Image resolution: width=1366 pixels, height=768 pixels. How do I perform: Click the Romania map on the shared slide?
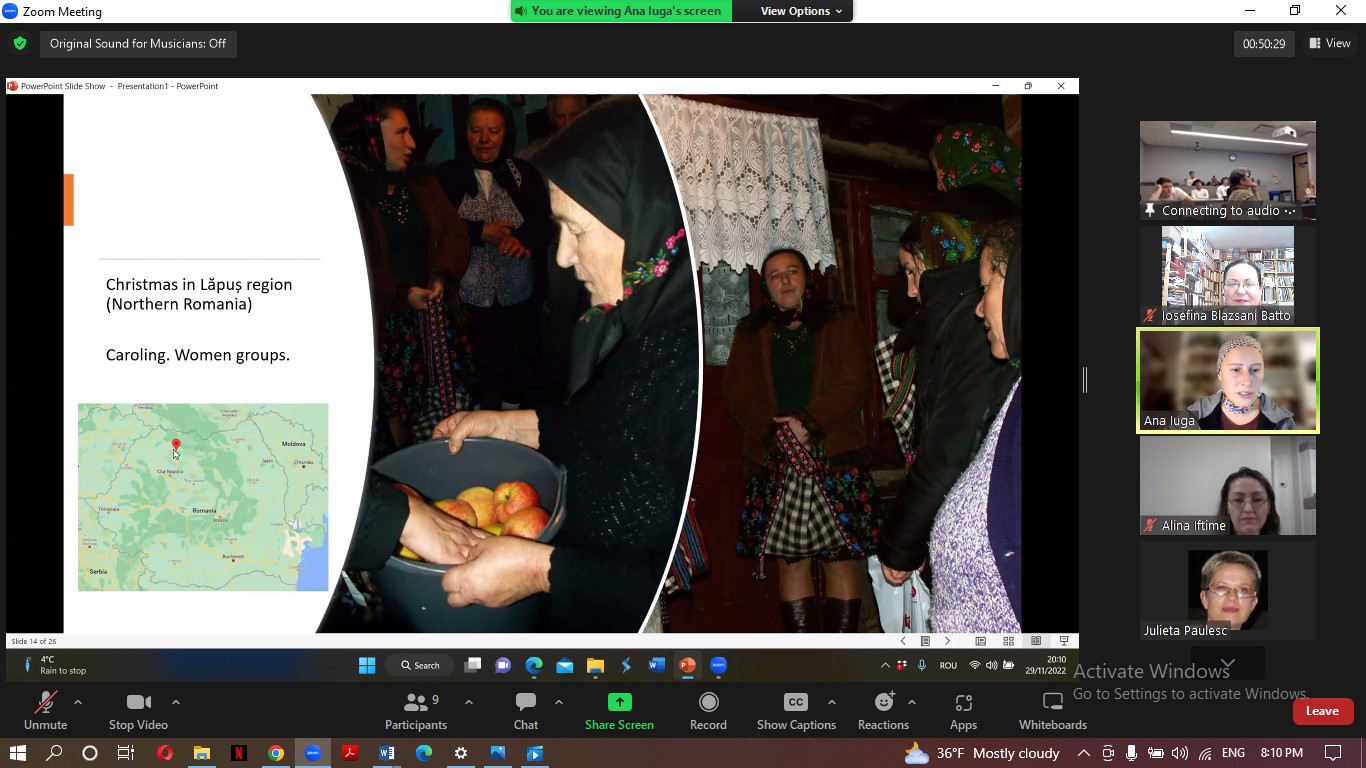(203, 497)
